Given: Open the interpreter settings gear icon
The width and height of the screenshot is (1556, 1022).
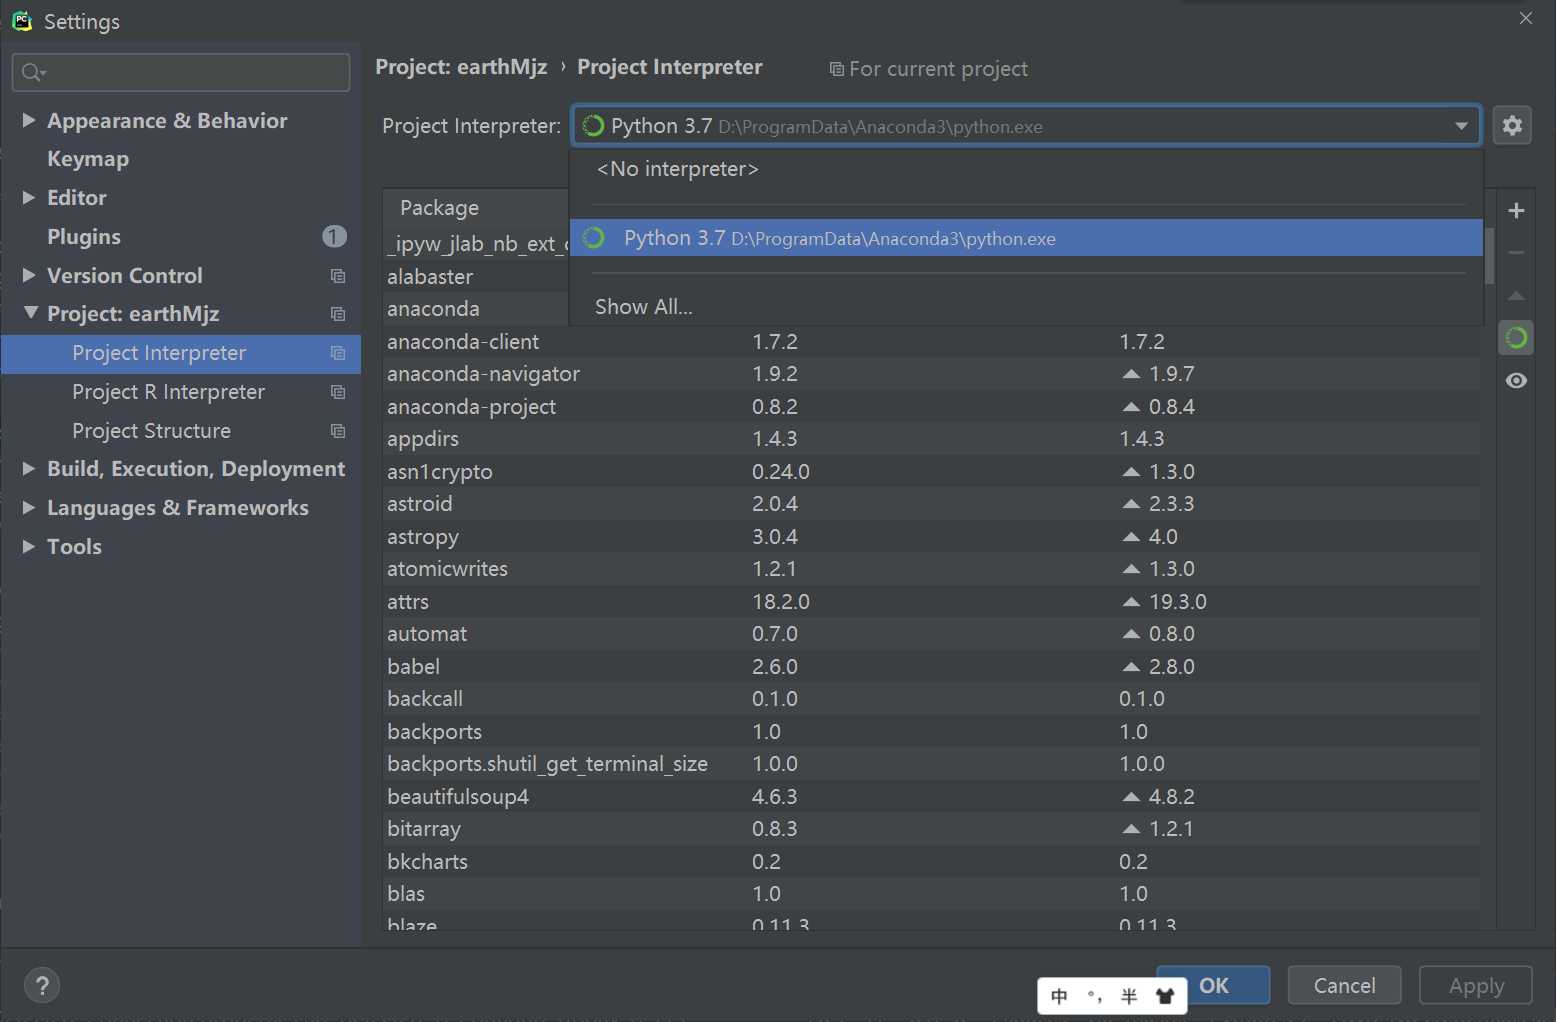Looking at the screenshot, I should [x=1512, y=125].
